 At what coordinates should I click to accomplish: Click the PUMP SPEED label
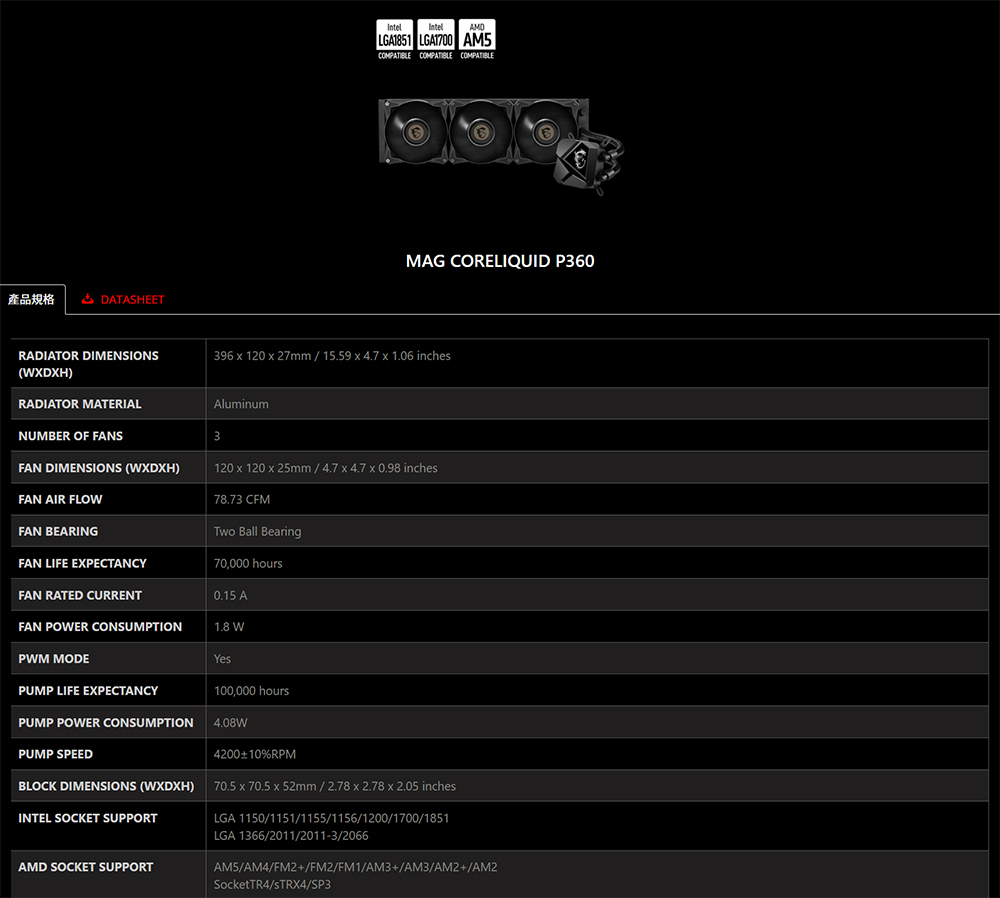(55, 754)
